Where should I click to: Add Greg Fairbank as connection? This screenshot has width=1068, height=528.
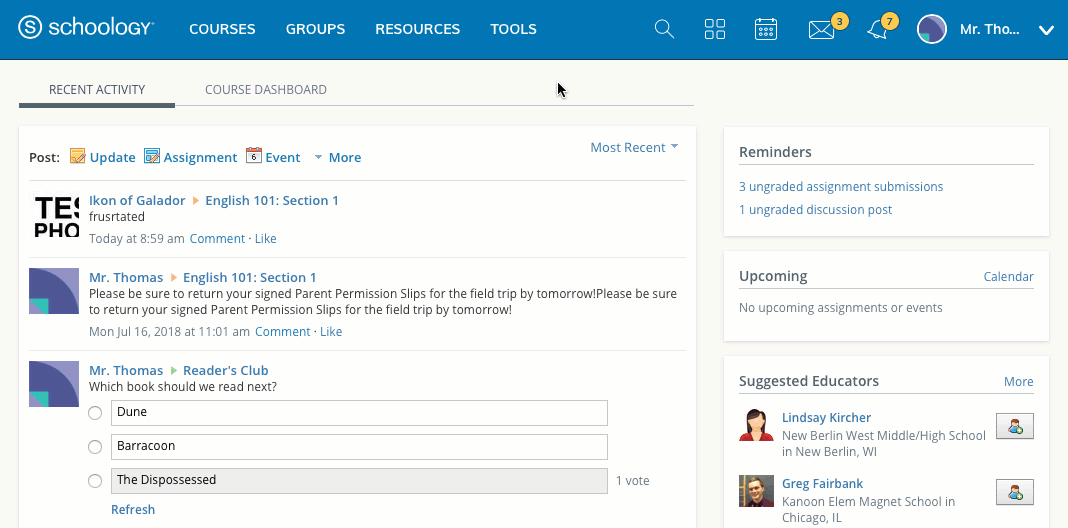[1015, 492]
